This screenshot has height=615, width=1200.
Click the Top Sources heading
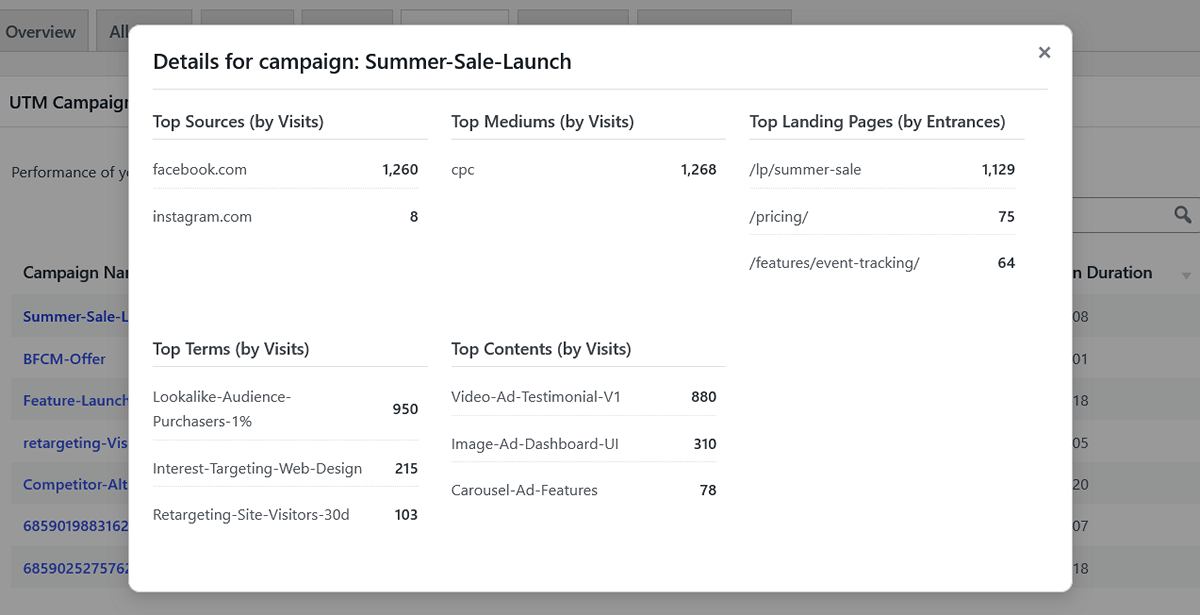click(x=238, y=121)
